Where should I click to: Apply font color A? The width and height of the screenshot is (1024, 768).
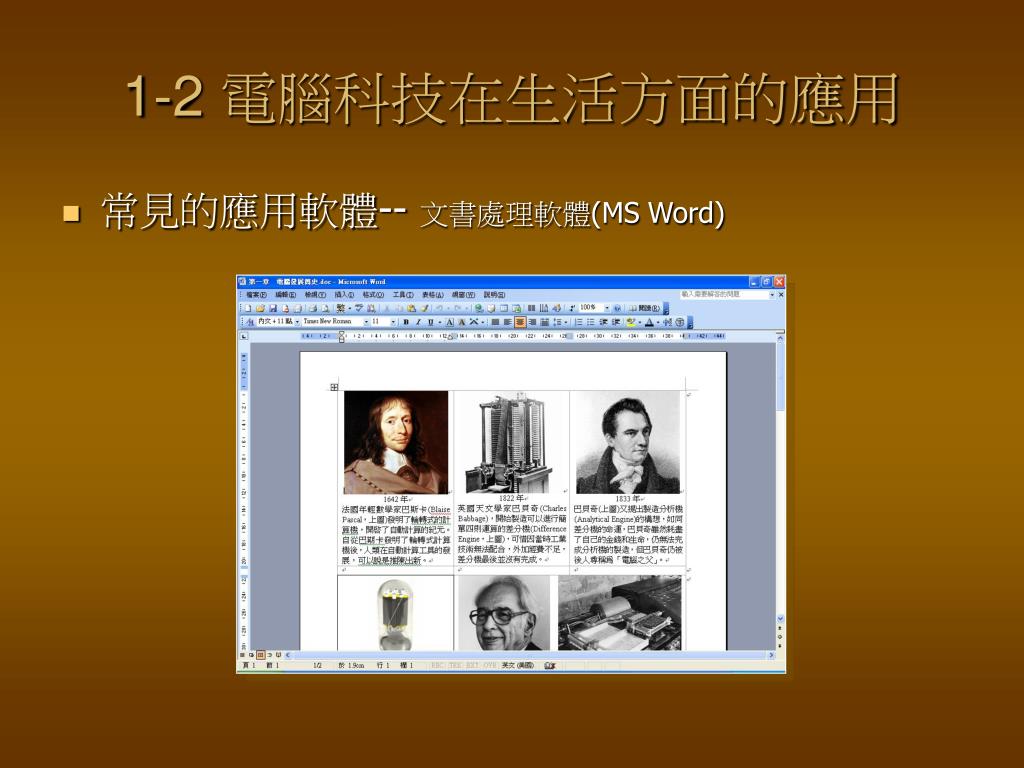[x=649, y=322]
